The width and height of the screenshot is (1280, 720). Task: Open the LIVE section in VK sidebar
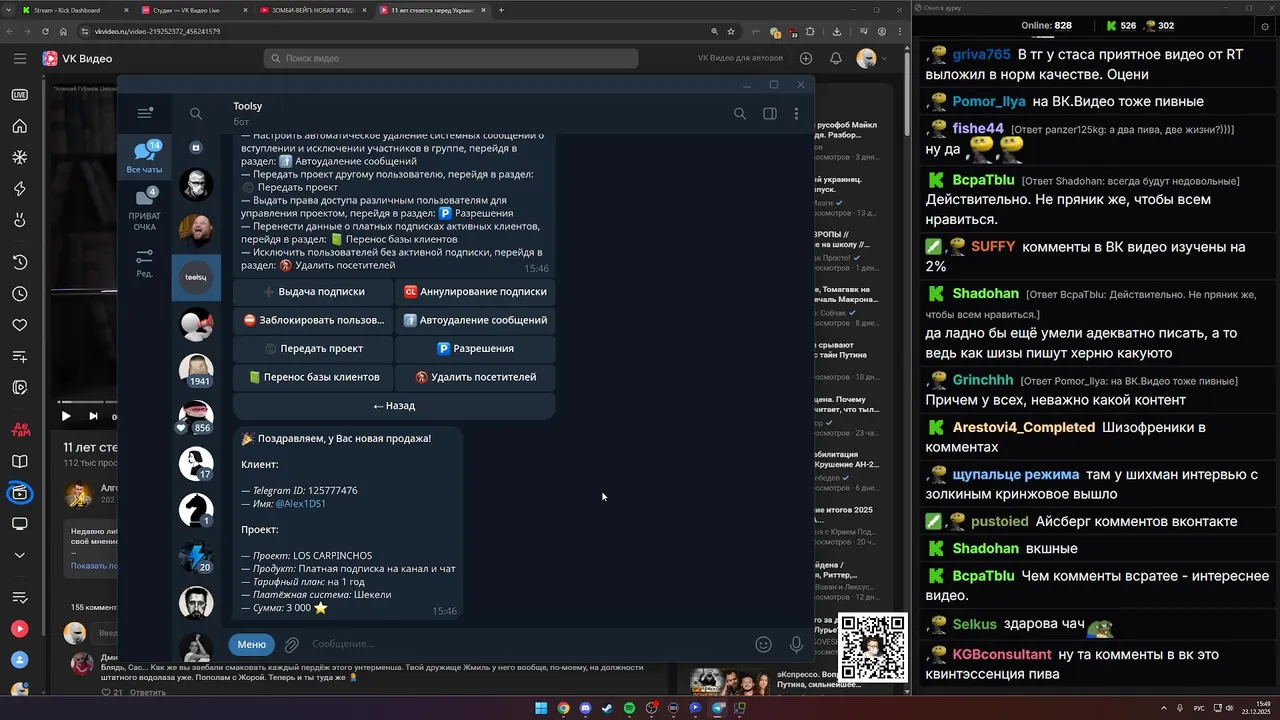click(x=19, y=95)
